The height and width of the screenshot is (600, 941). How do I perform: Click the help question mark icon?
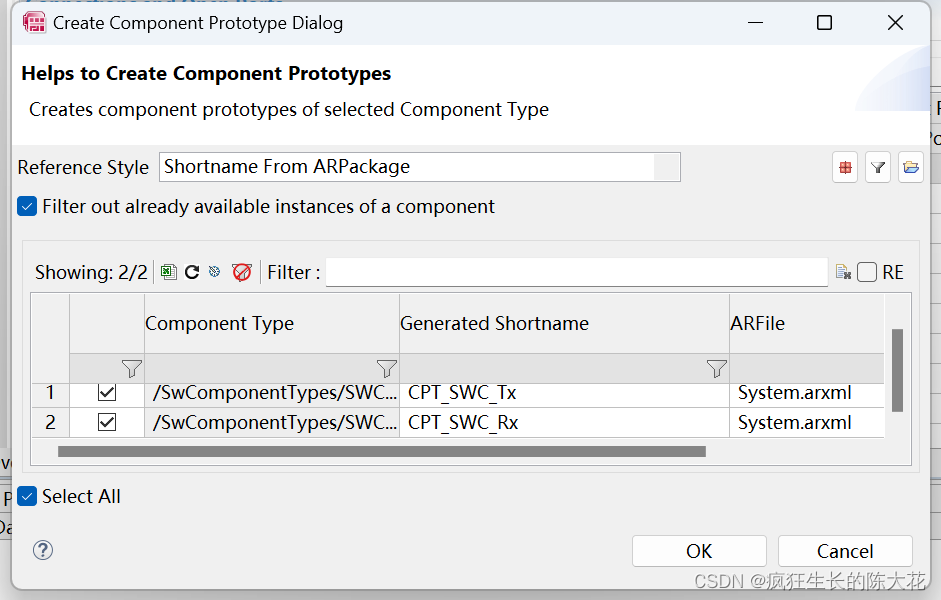(x=43, y=550)
